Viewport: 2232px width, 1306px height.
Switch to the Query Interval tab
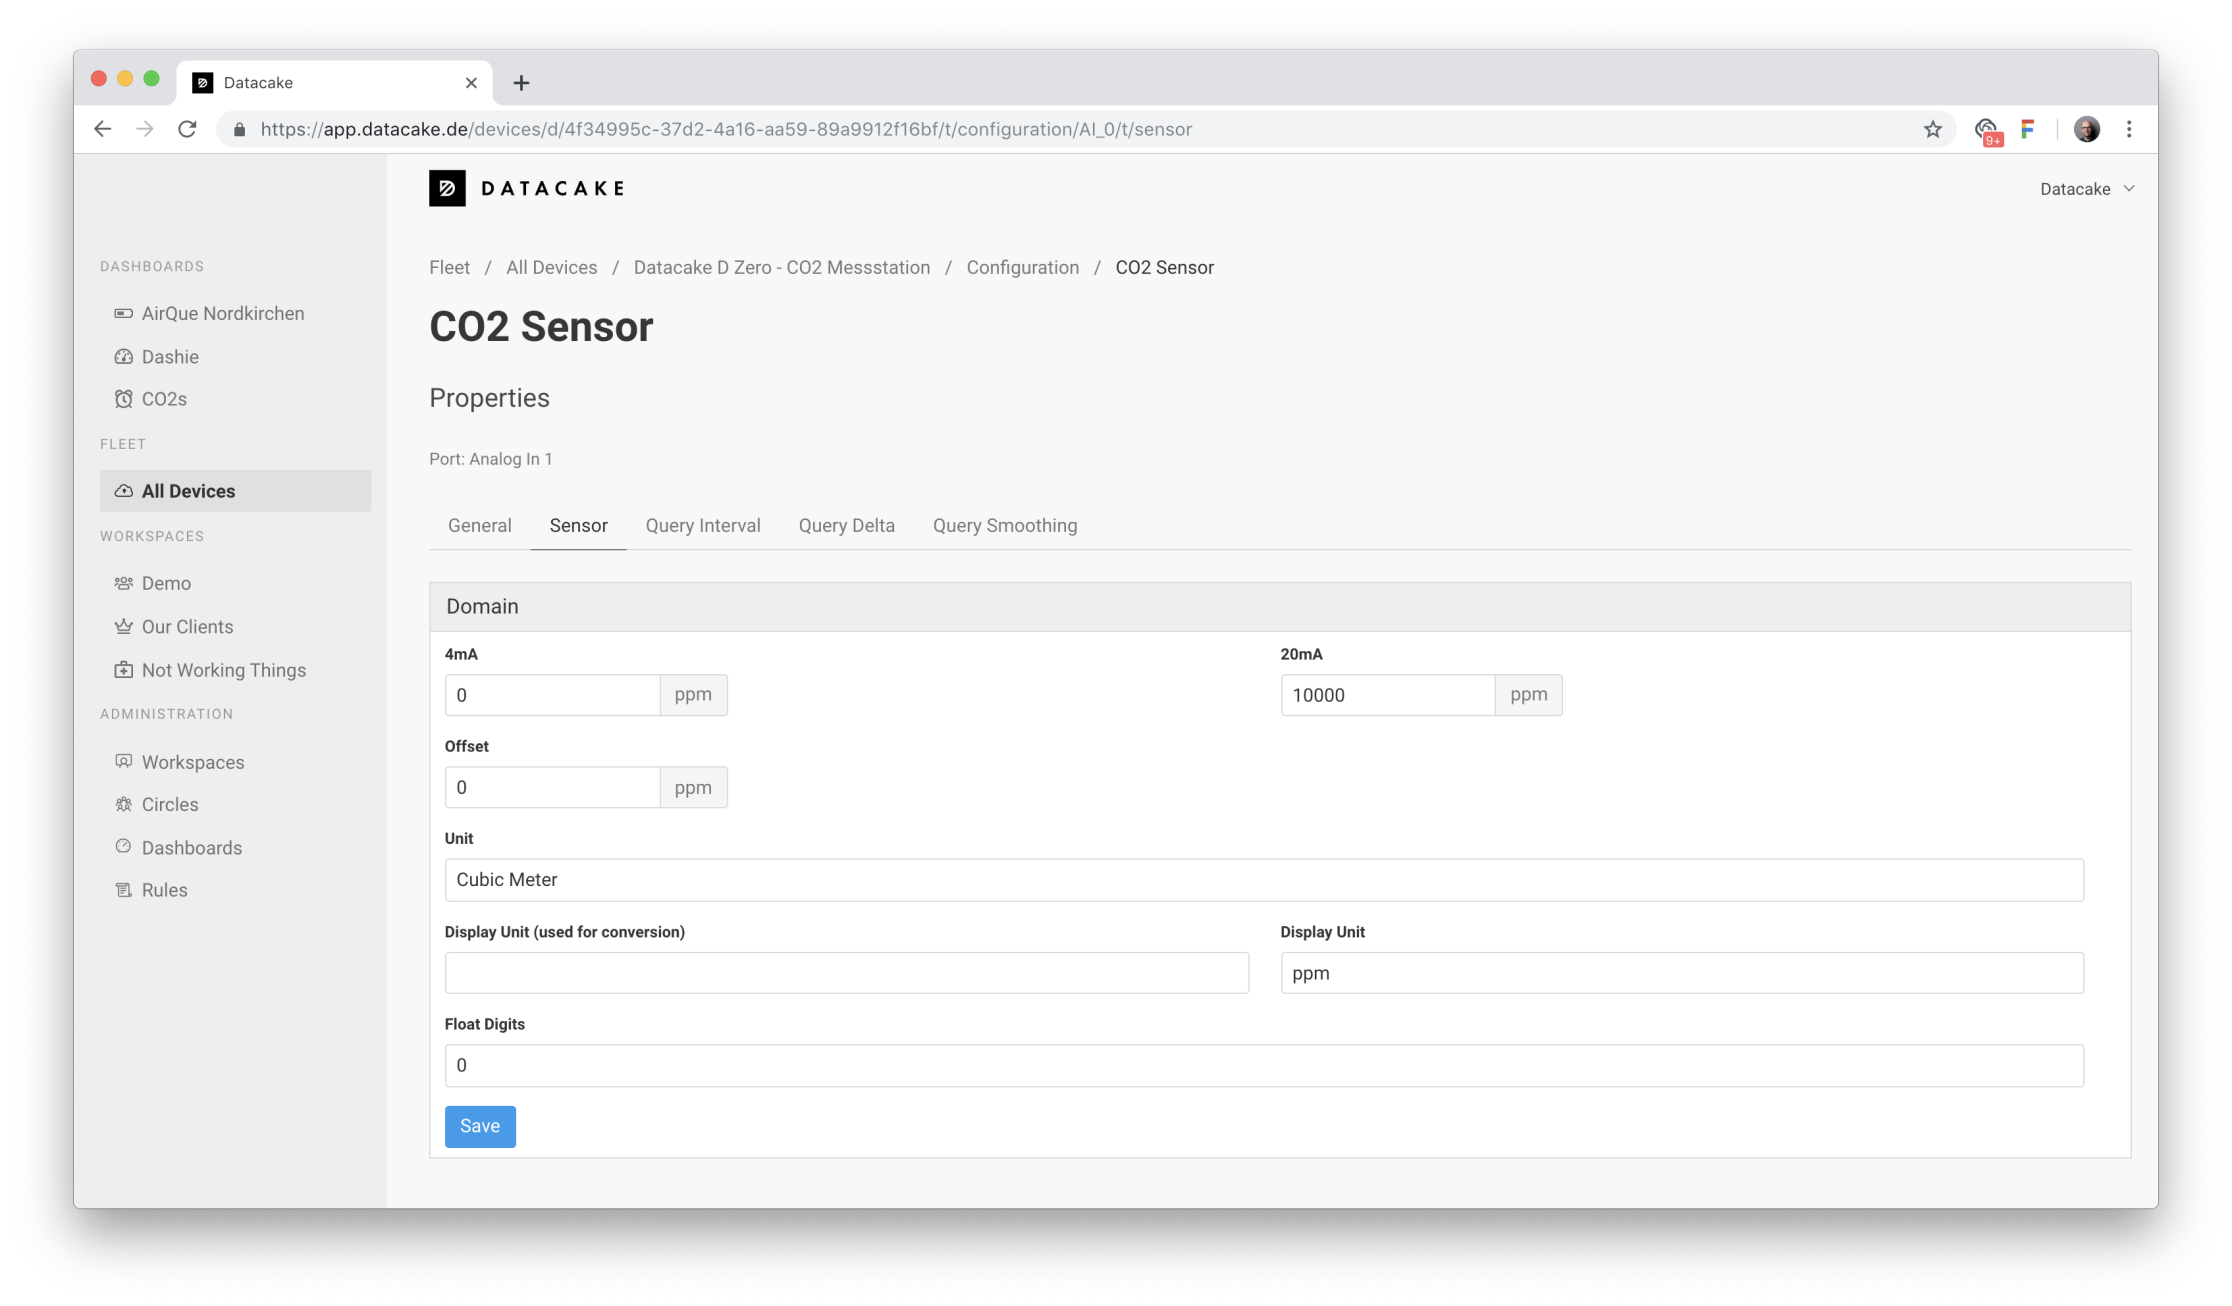[702, 526]
